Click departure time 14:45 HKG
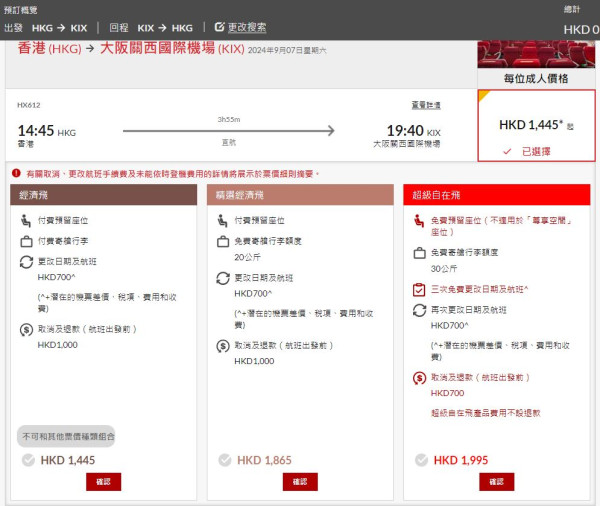Image resolution: width=600 pixels, height=506 pixels. coord(47,131)
